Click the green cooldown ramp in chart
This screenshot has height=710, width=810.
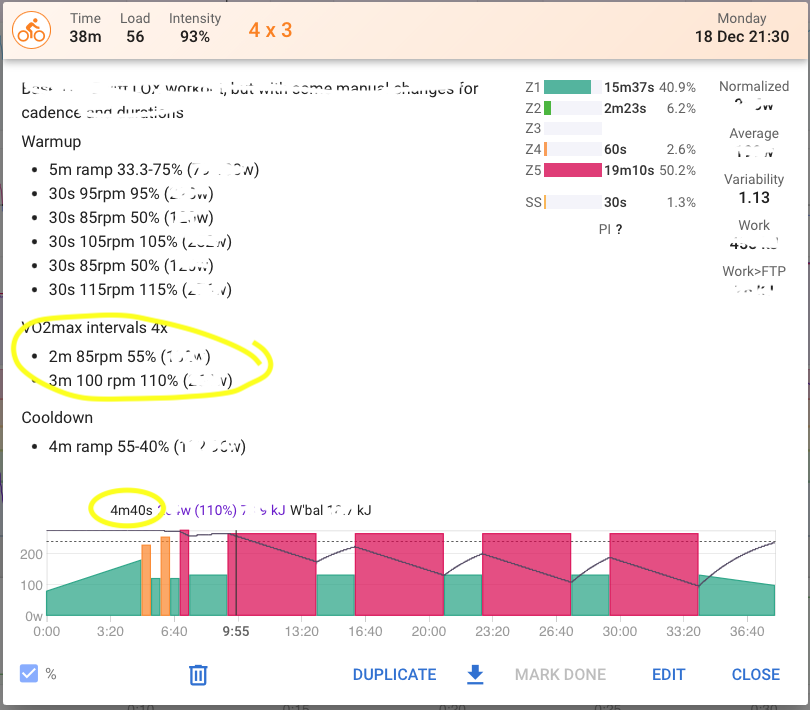736,597
